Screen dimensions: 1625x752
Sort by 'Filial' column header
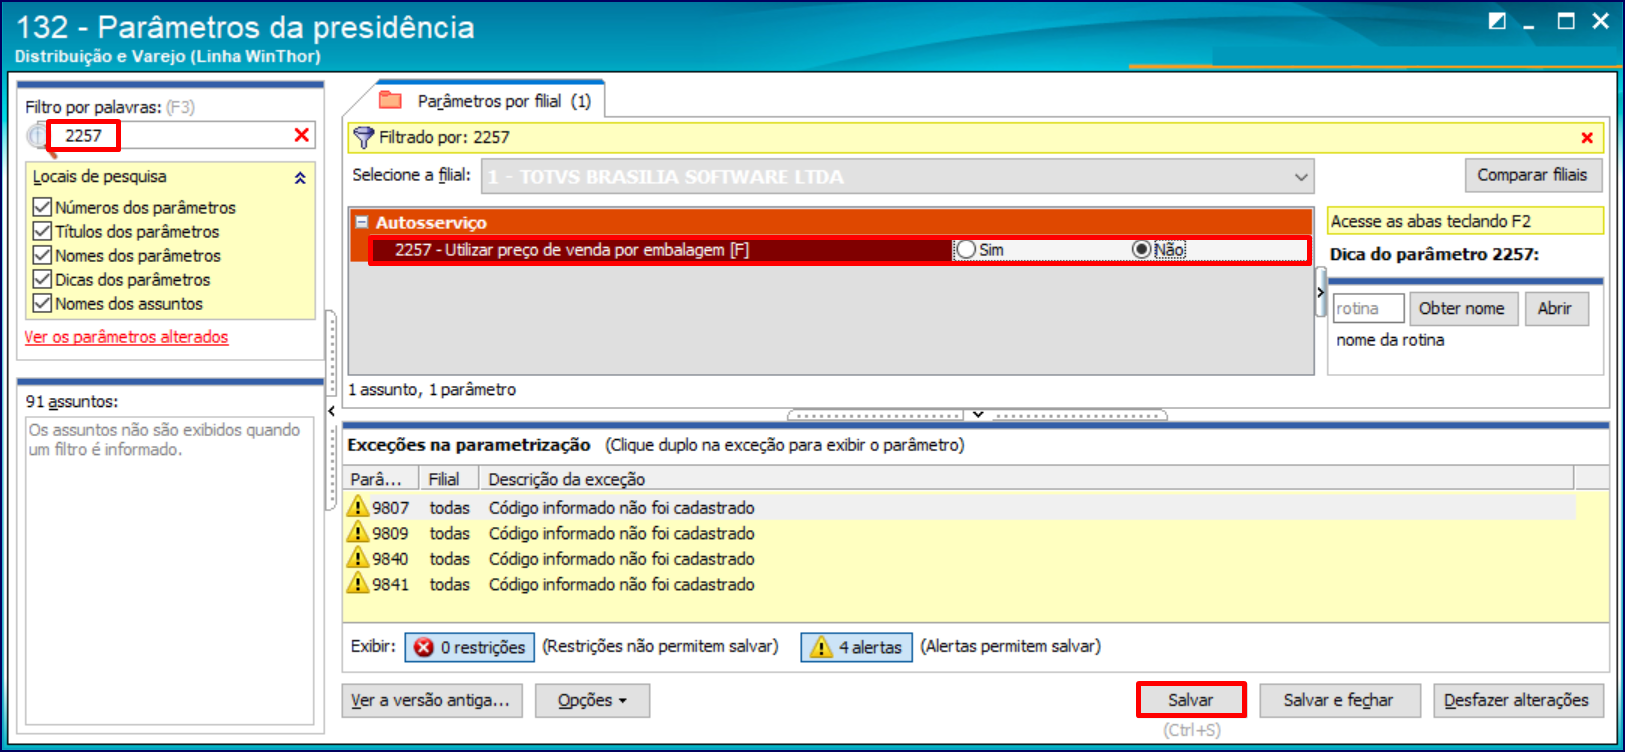pyautogui.click(x=448, y=479)
